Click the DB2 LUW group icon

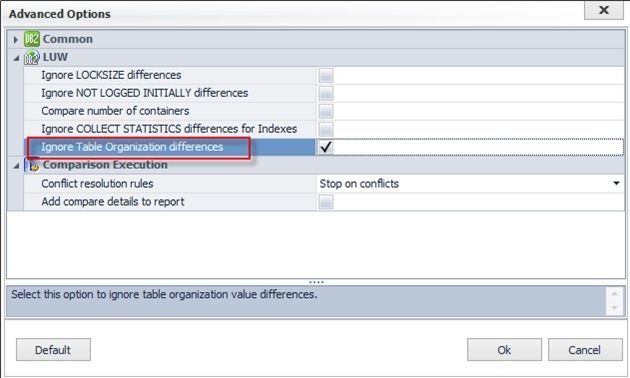32,57
